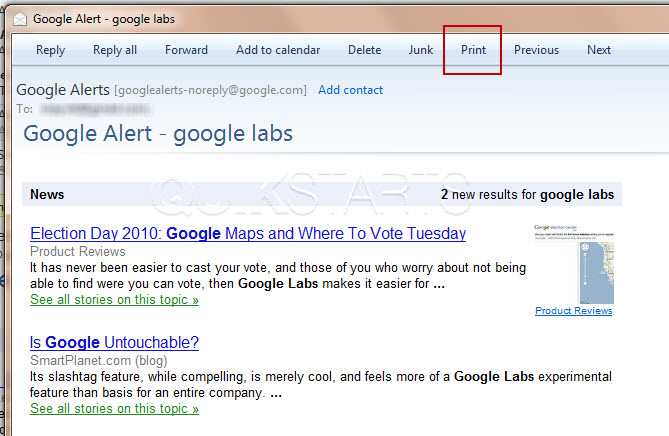The image size is (669, 436).
Task: Delete the current message
Action: click(x=364, y=50)
